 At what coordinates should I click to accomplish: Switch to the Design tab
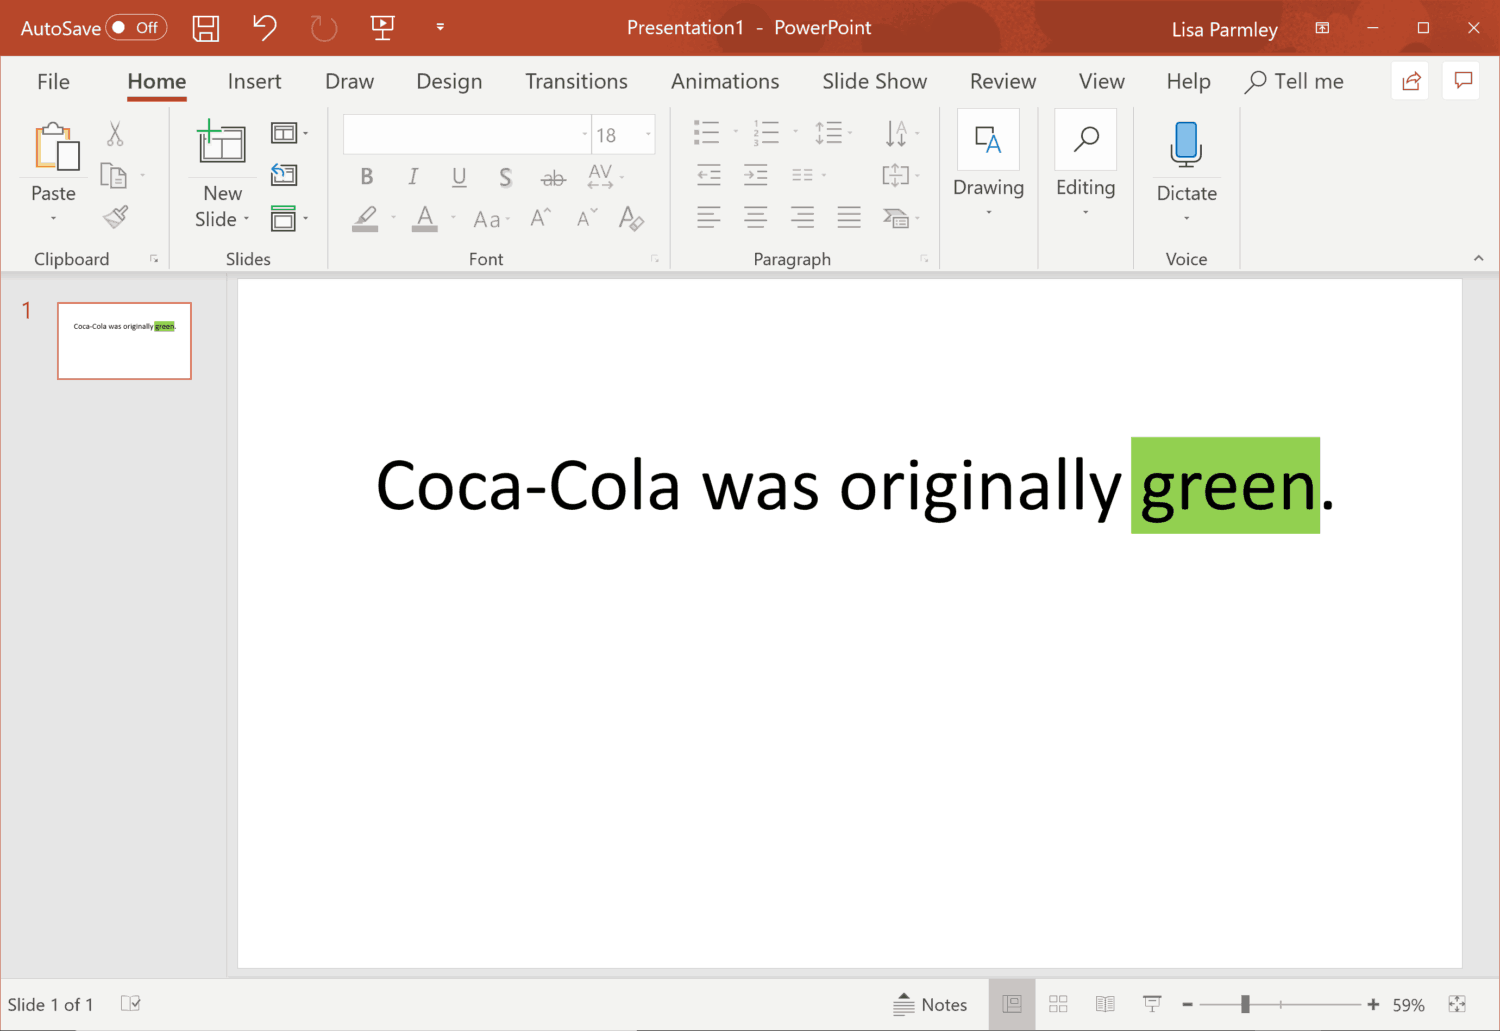(x=449, y=81)
